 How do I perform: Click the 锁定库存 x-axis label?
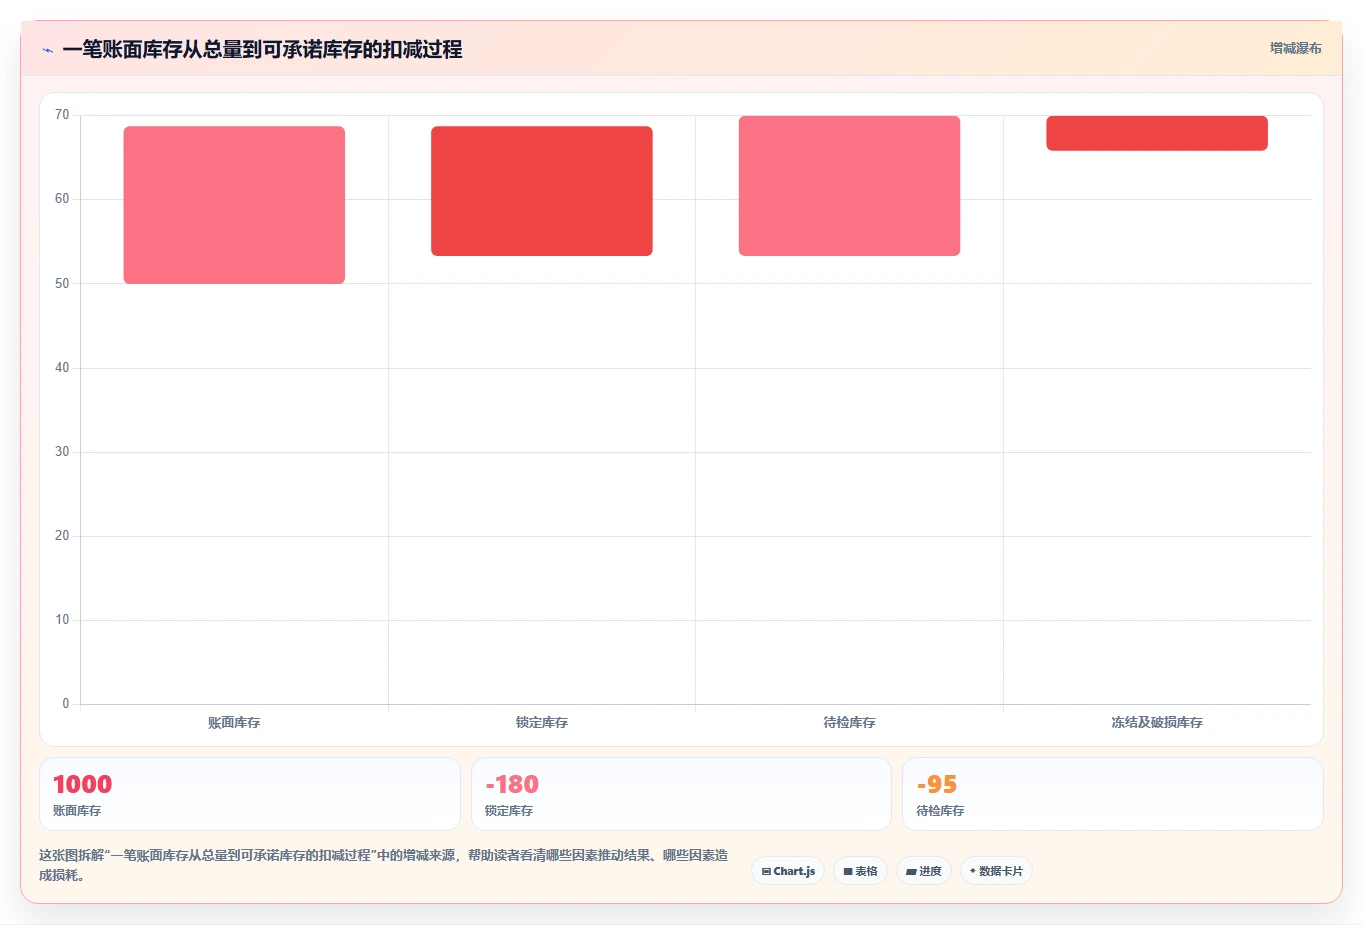pos(542,722)
